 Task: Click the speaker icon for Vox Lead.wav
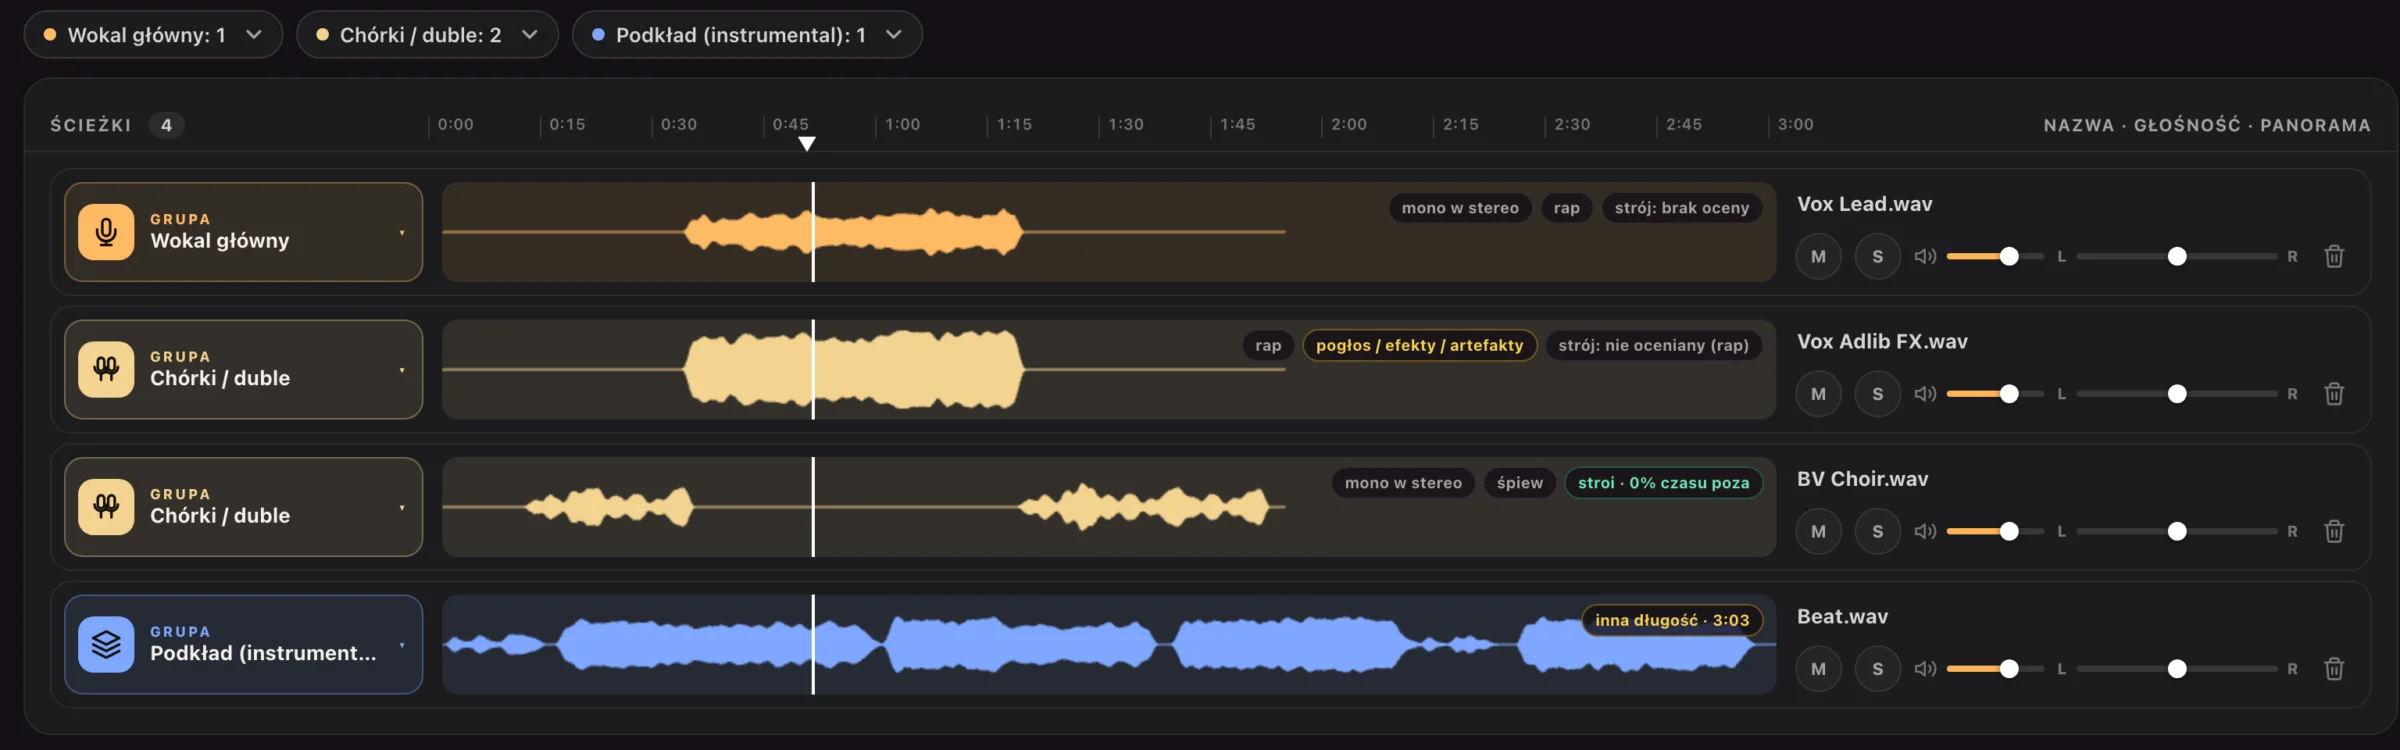coord(1925,256)
